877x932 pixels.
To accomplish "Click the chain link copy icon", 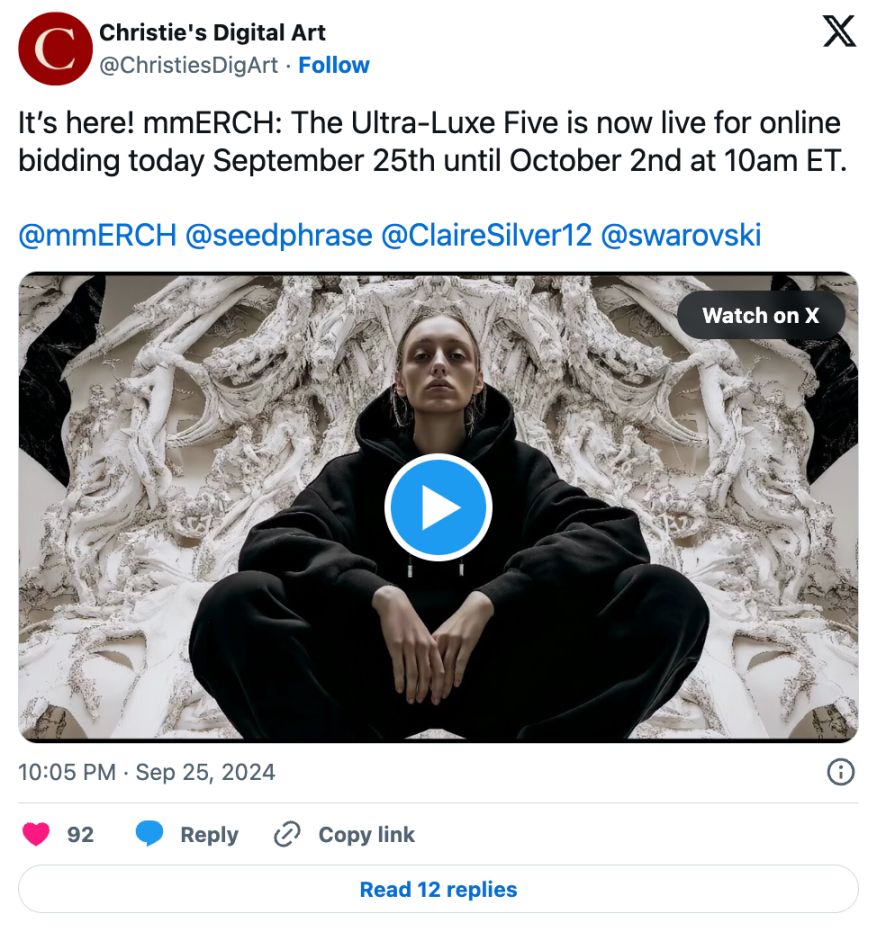I will (x=287, y=835).
